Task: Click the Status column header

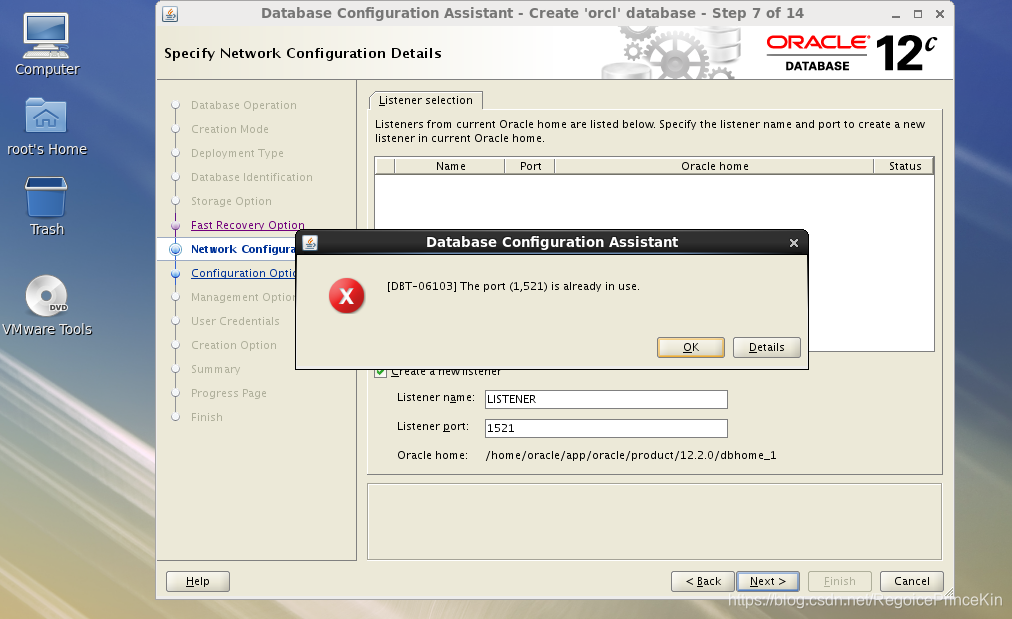Action: point(904,166)
